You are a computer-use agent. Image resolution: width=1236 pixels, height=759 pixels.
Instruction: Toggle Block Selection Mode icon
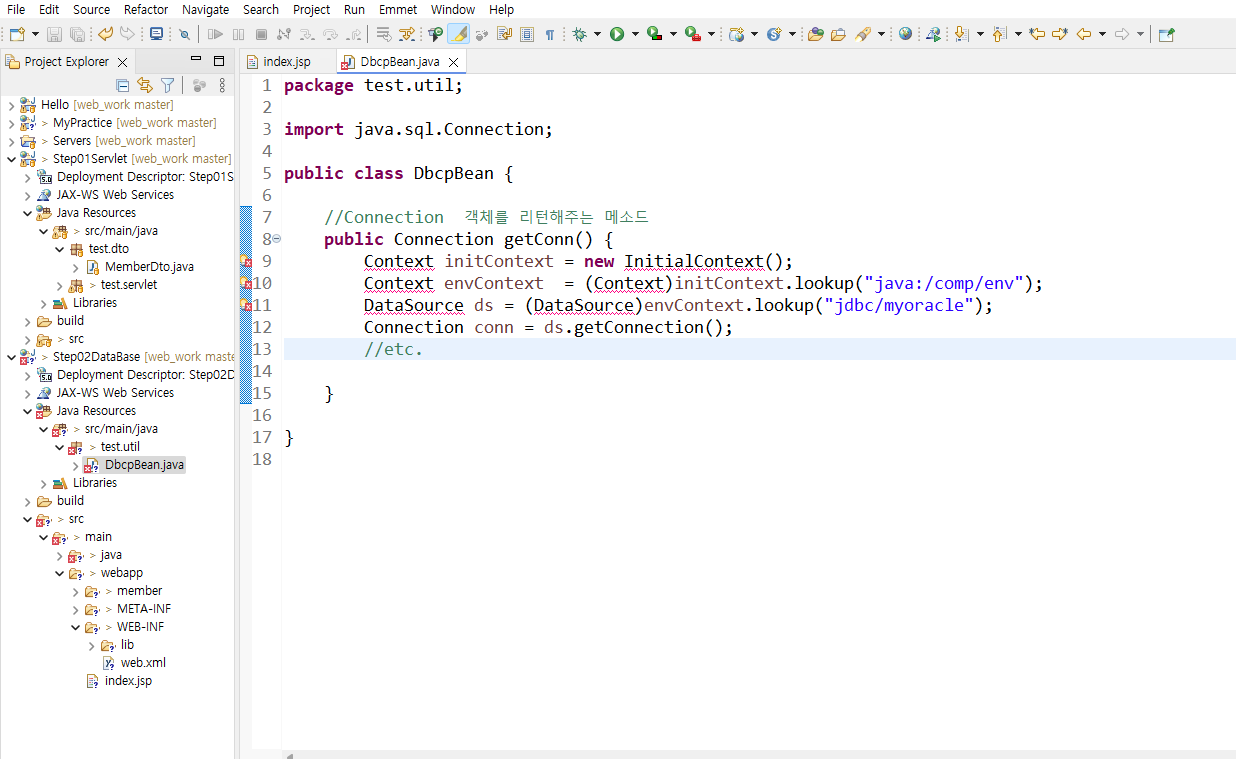(x=526, y=34)
